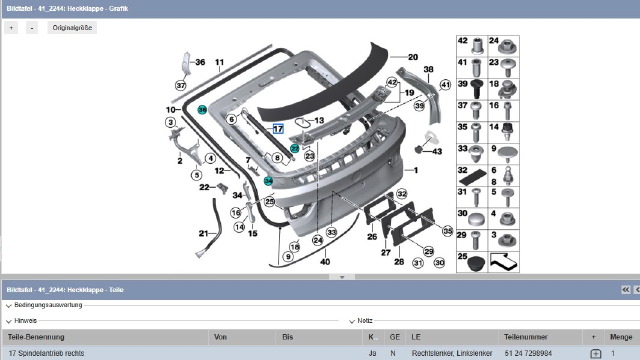Screen dimensions: 640x360
Task: Select screw 42 thumbnail in legend
Action: pos(472,46)
